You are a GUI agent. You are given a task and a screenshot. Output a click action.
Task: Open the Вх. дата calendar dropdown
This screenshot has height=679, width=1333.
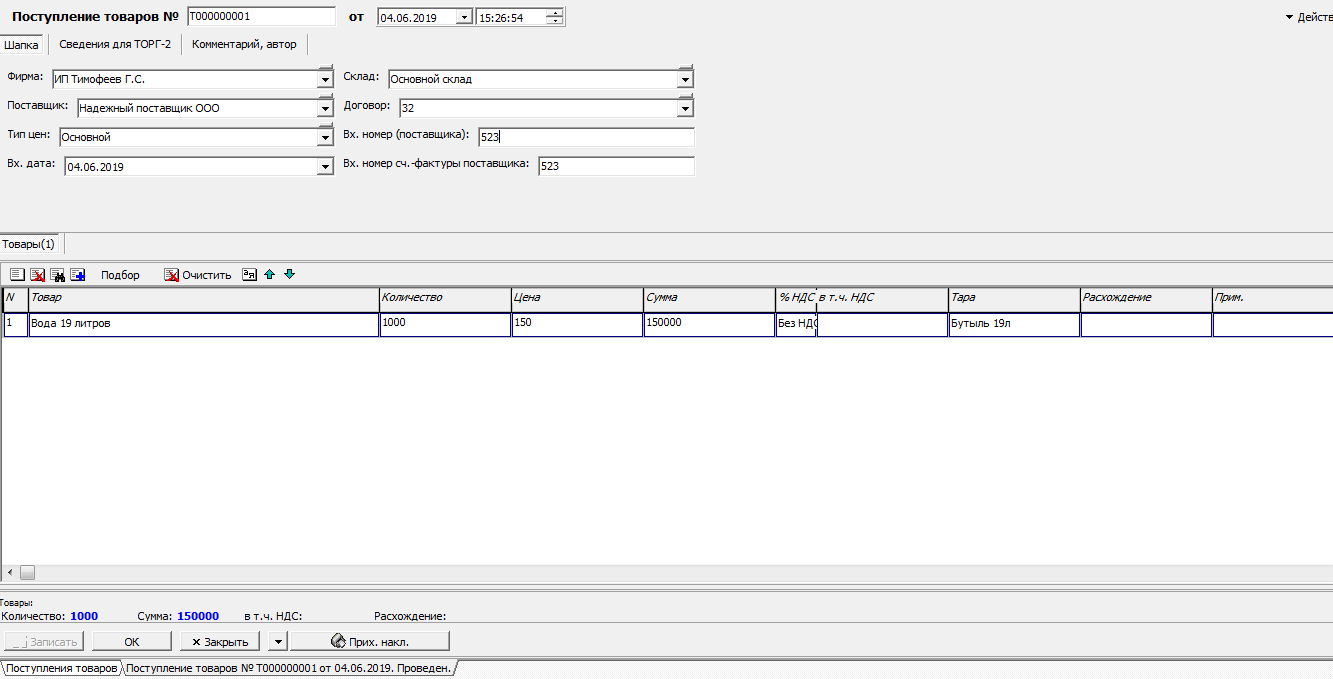coord(325,167)
